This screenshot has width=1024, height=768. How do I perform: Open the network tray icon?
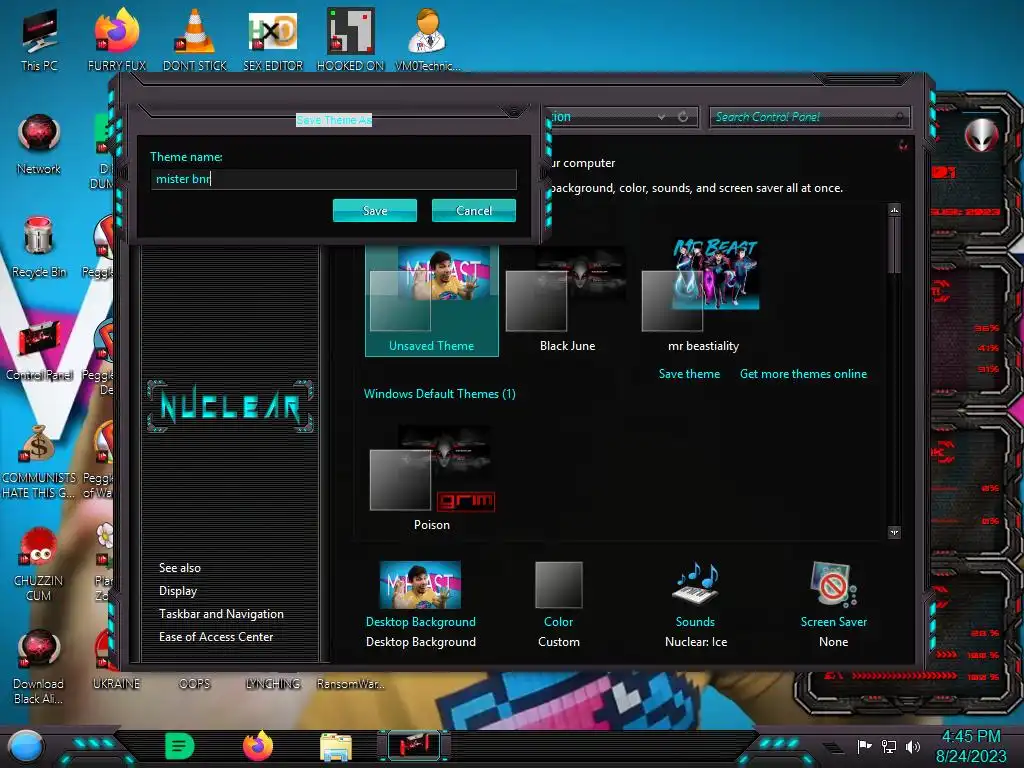click(x=888, y=746)
